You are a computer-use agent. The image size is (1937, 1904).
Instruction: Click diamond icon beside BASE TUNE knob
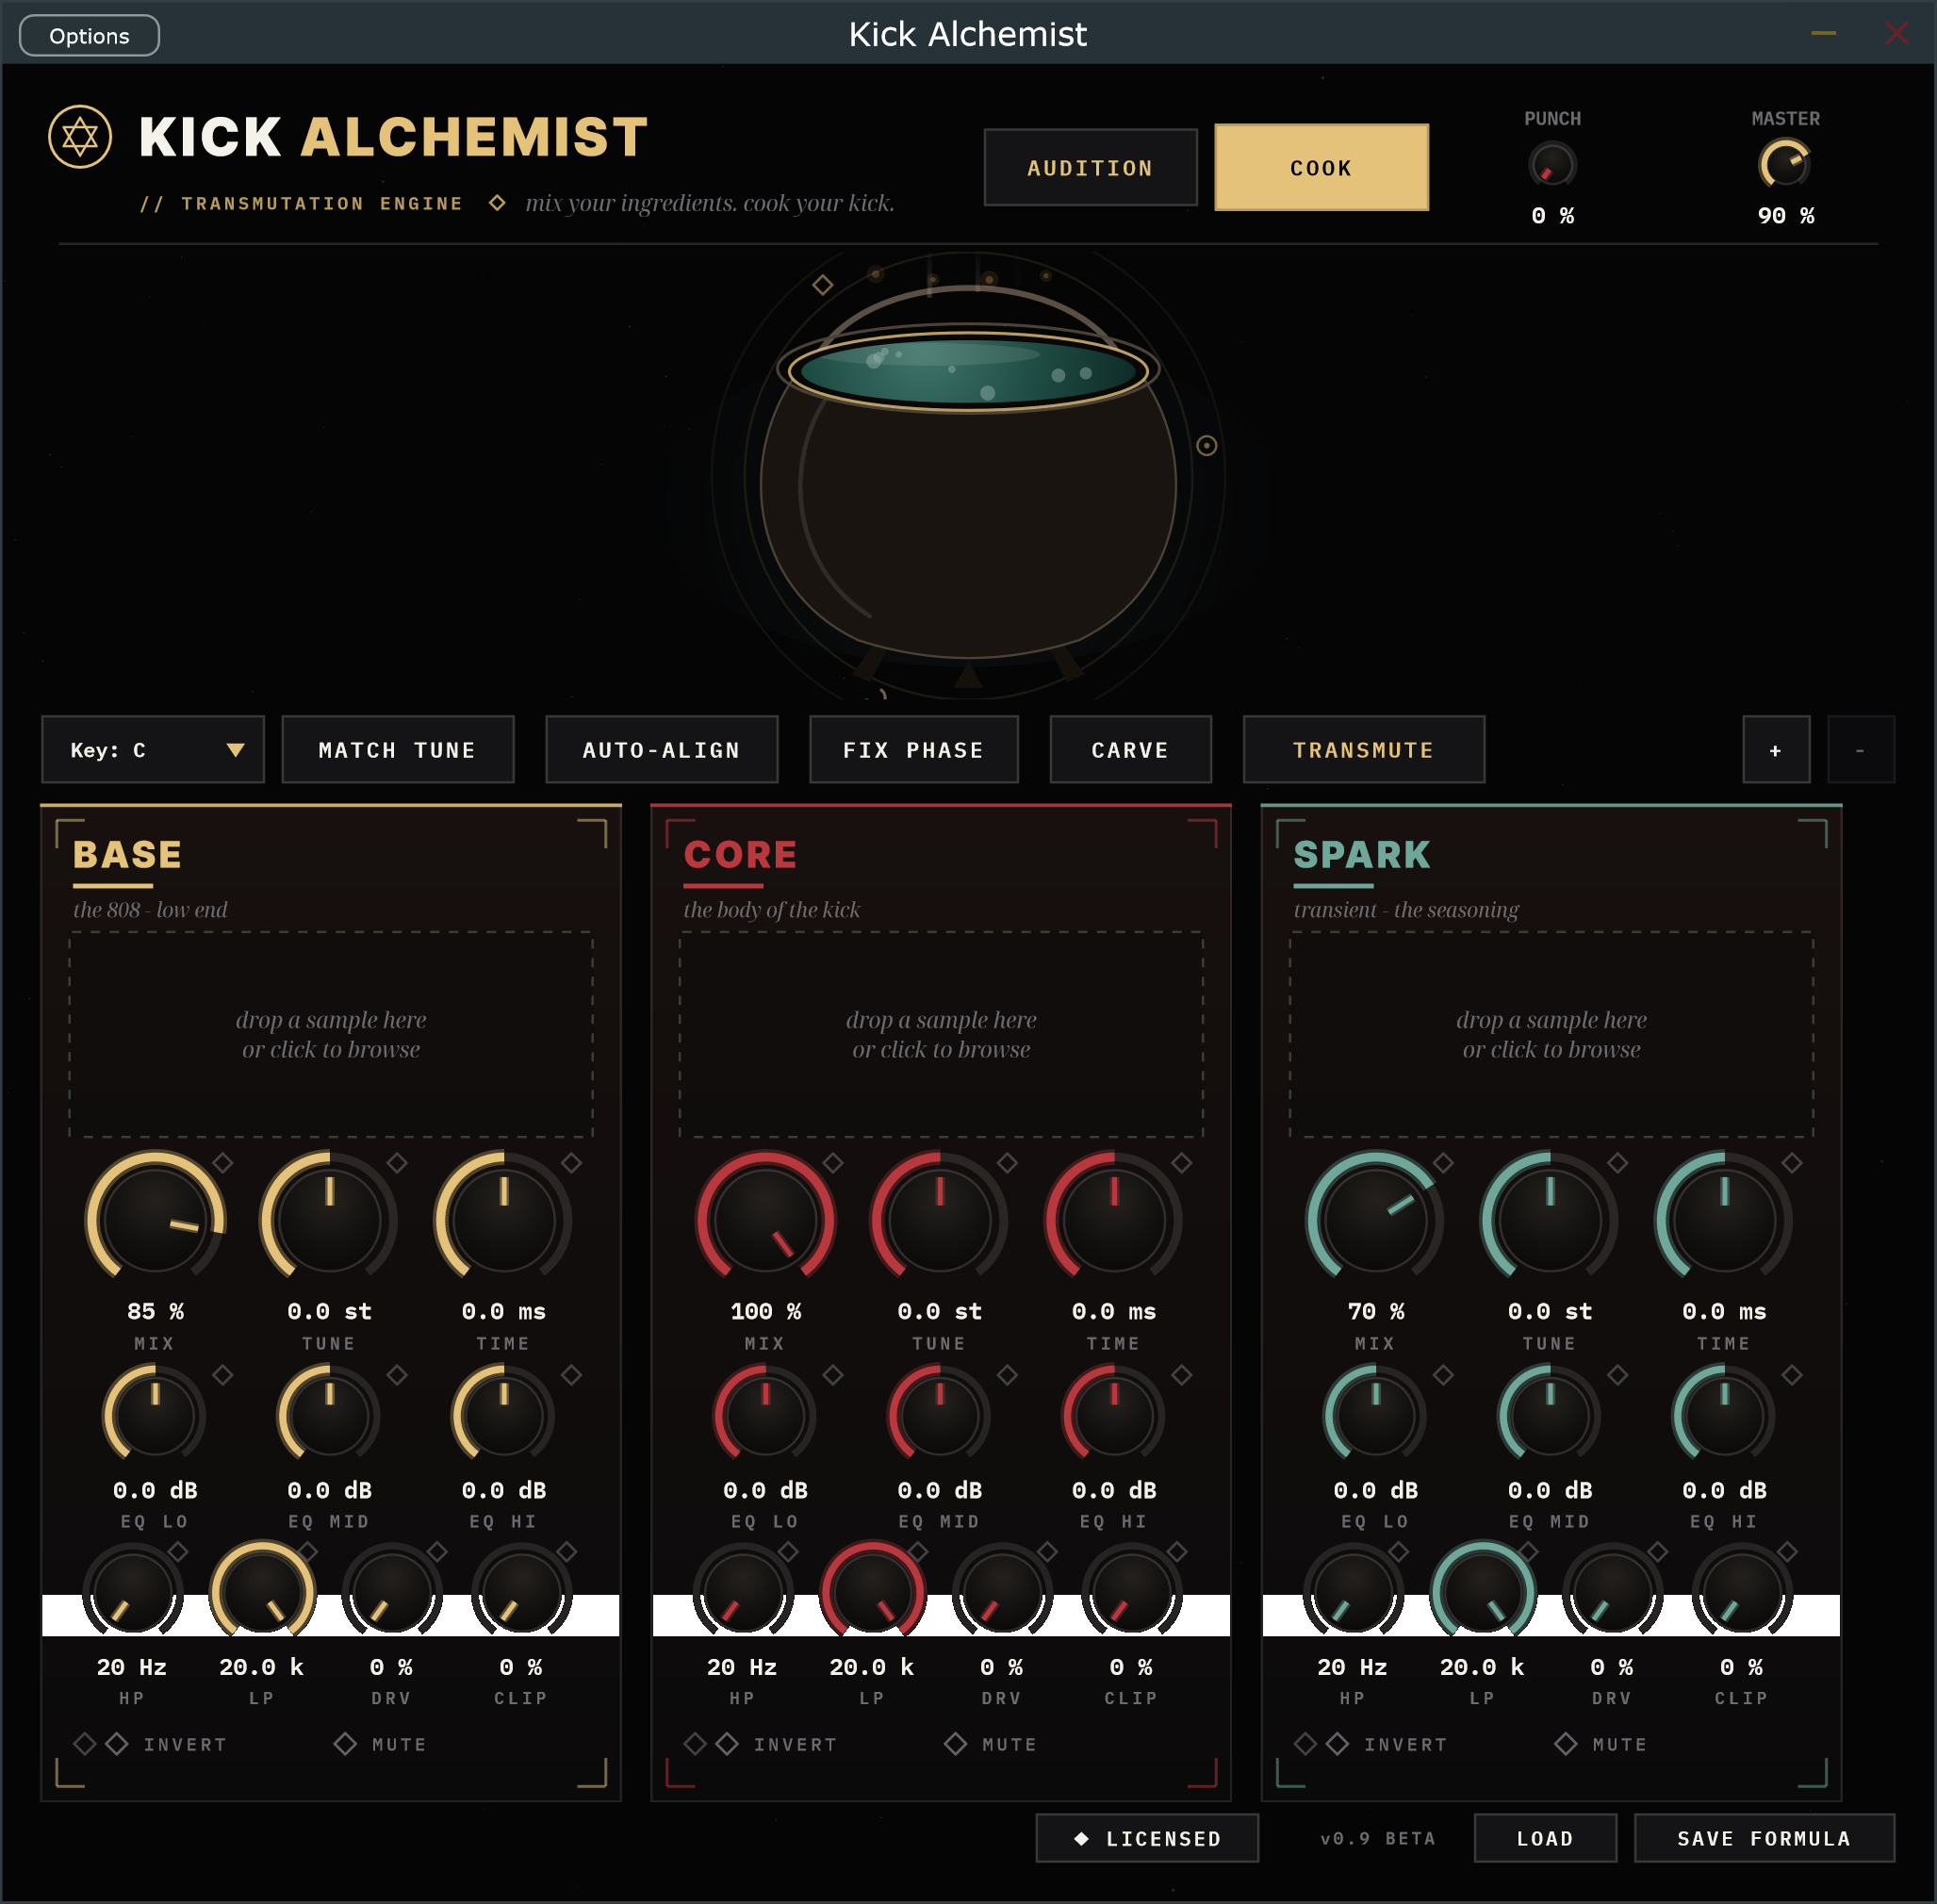coord(397,1163)
